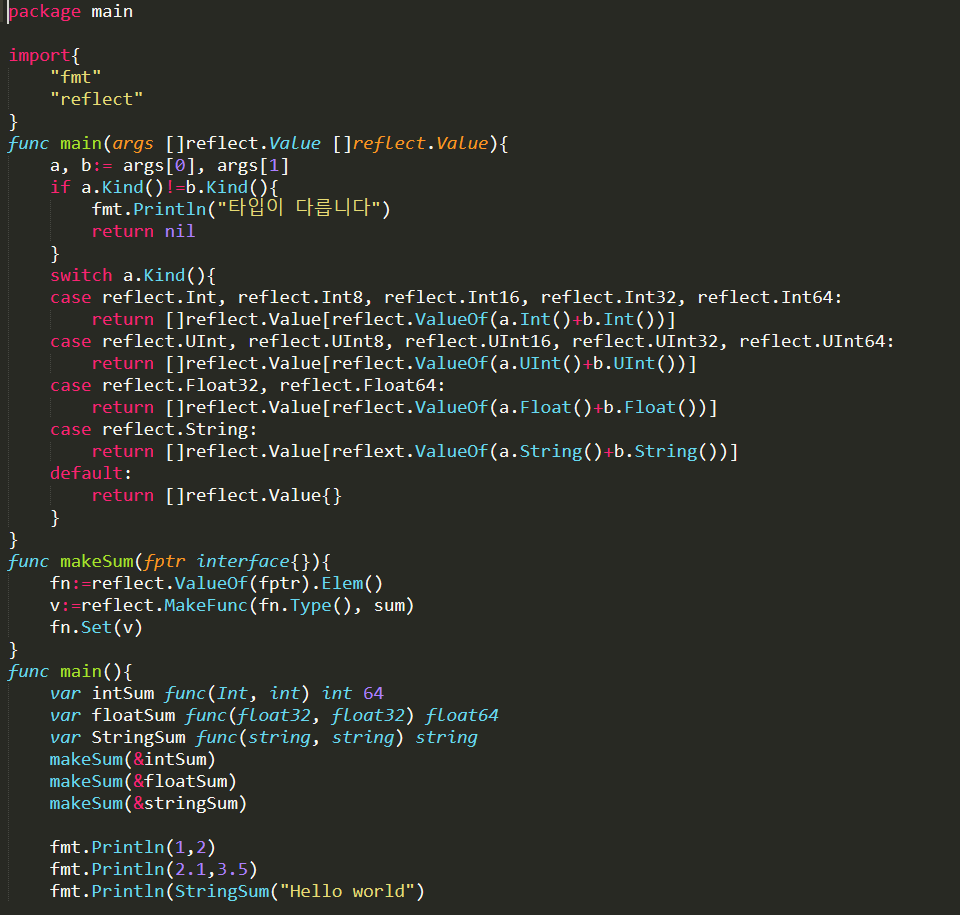
Task: Click the 'makeSum(&floatSum)' call
Action: [x=143, y=782]
